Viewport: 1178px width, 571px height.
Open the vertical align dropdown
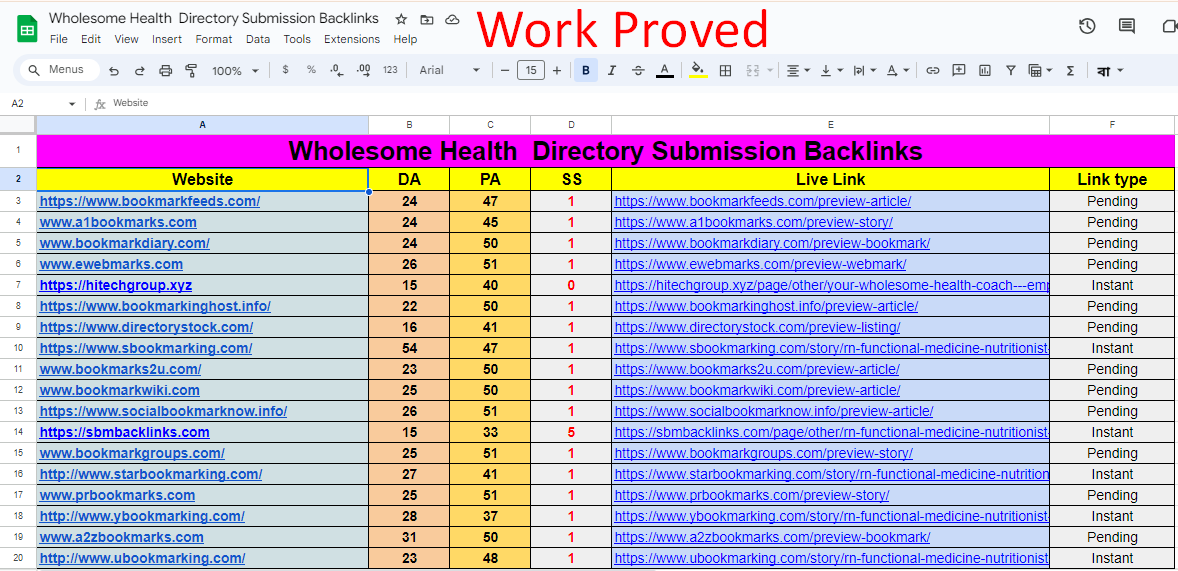[x=832, y=71]
